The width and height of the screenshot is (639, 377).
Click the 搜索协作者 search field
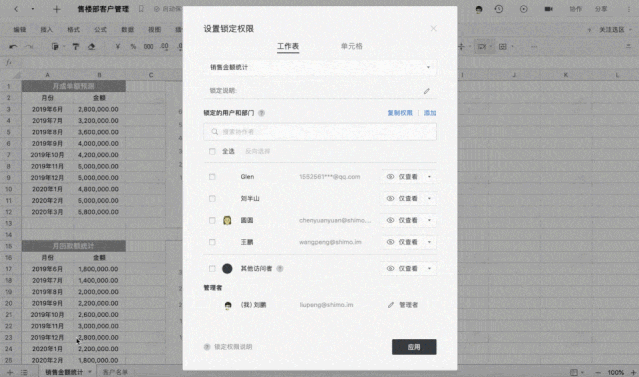coord(320,132)
